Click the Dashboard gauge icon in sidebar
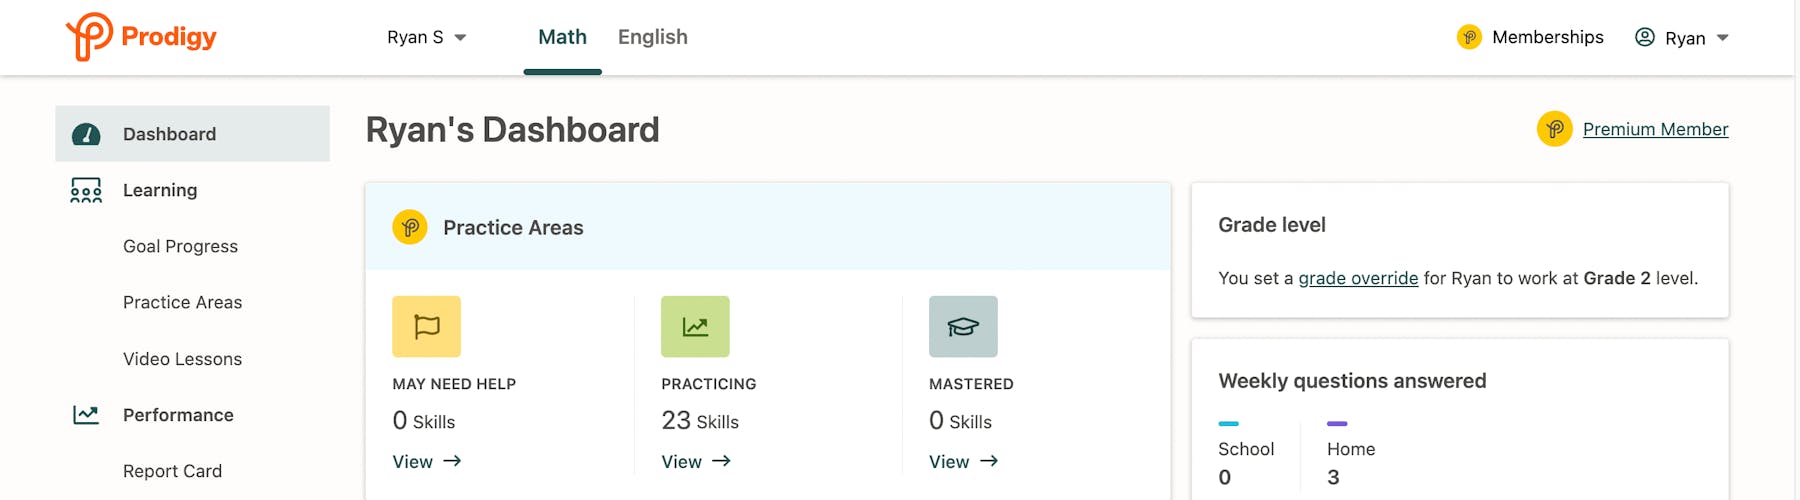 [x=86, y=134]
